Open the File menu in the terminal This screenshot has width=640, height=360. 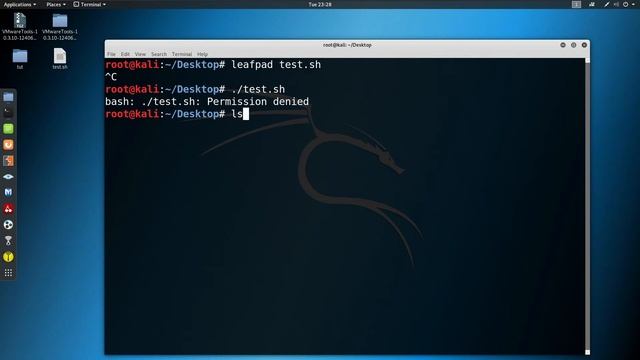(x=111, y=54)
